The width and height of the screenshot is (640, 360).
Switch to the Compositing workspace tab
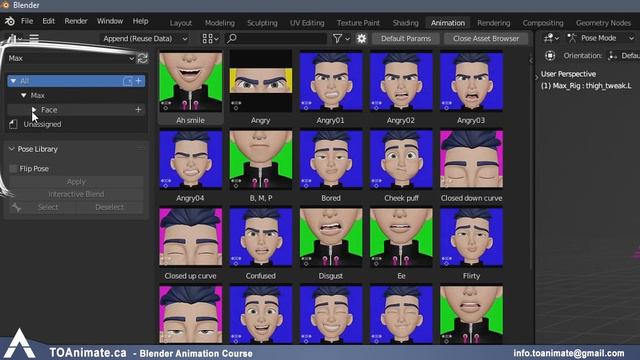click(543, 23)
